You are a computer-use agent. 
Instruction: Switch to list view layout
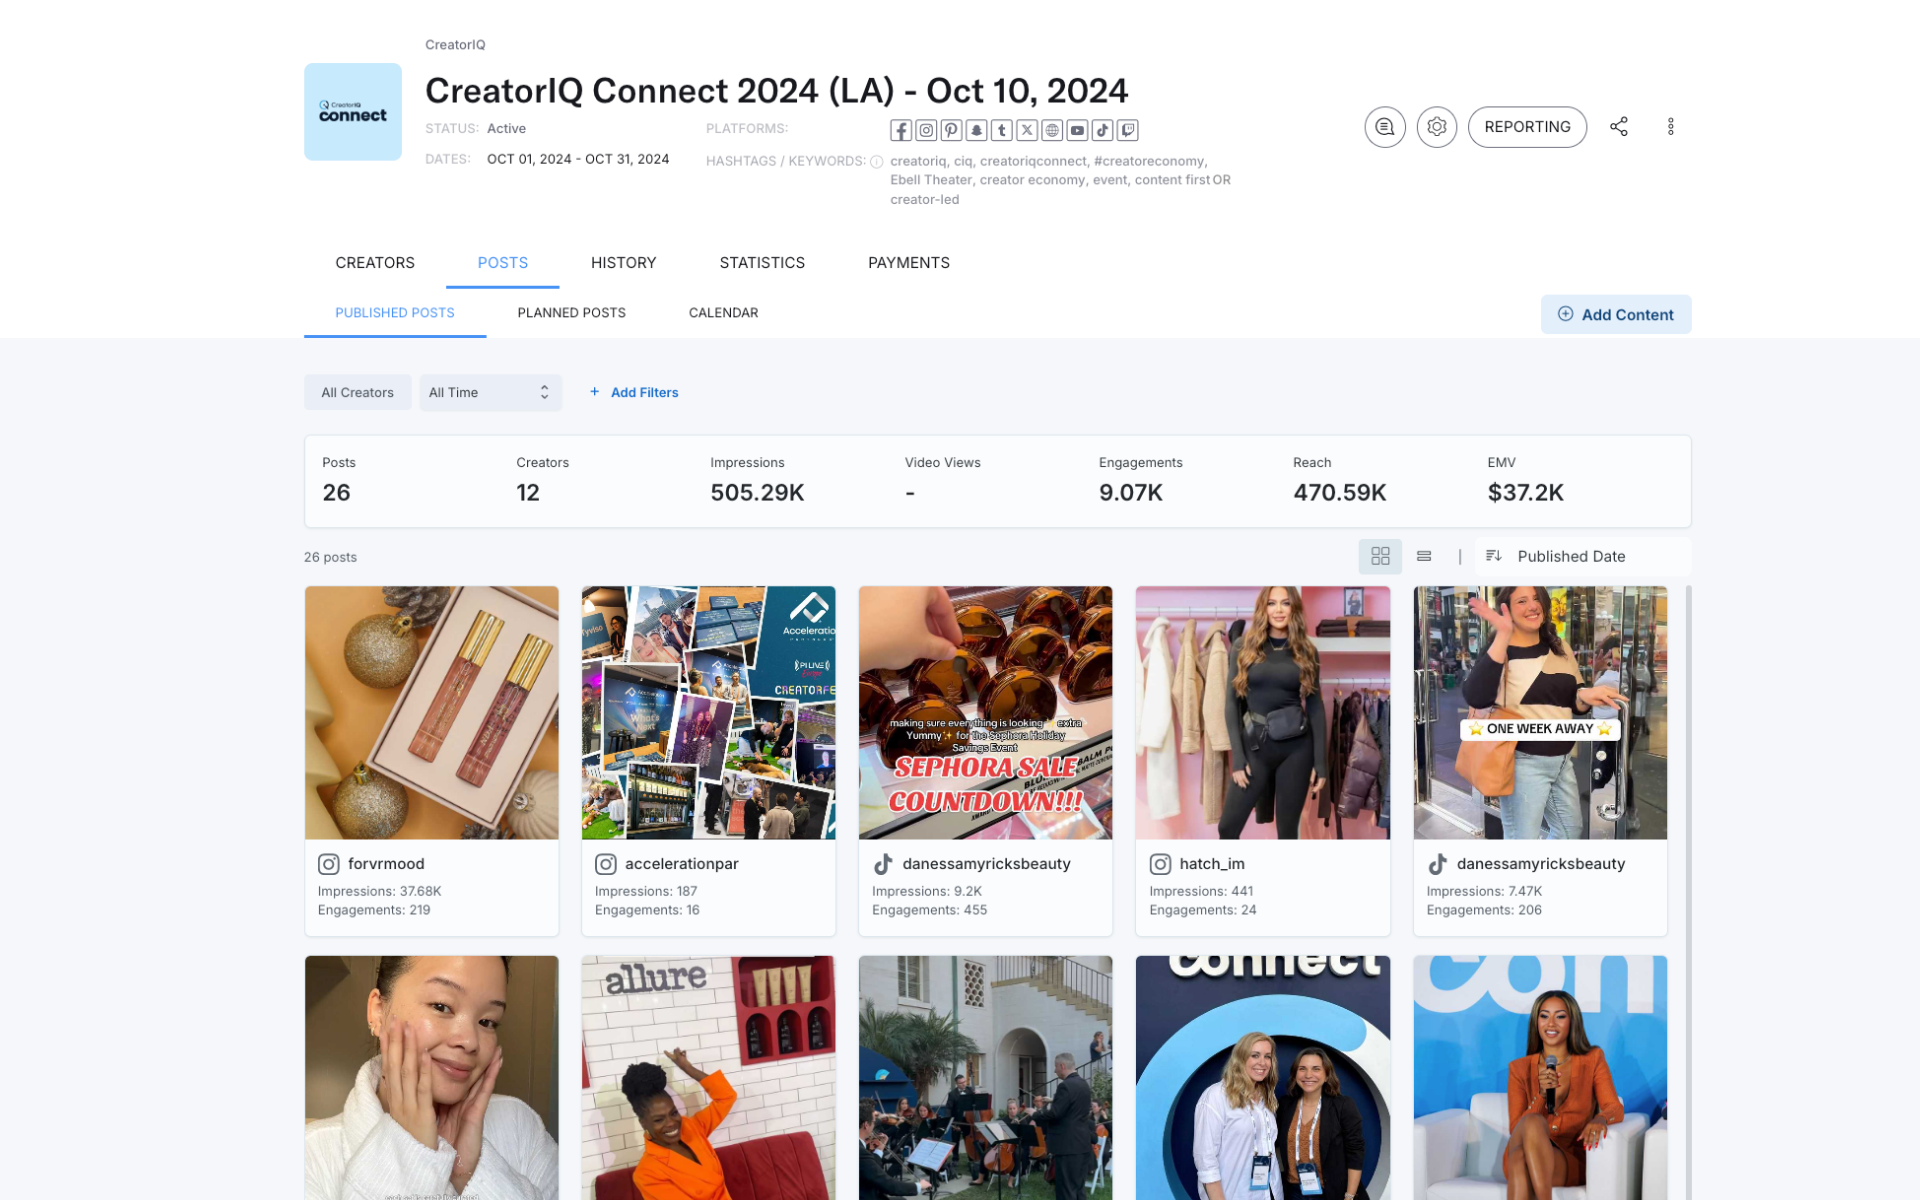coord(1424,556)
